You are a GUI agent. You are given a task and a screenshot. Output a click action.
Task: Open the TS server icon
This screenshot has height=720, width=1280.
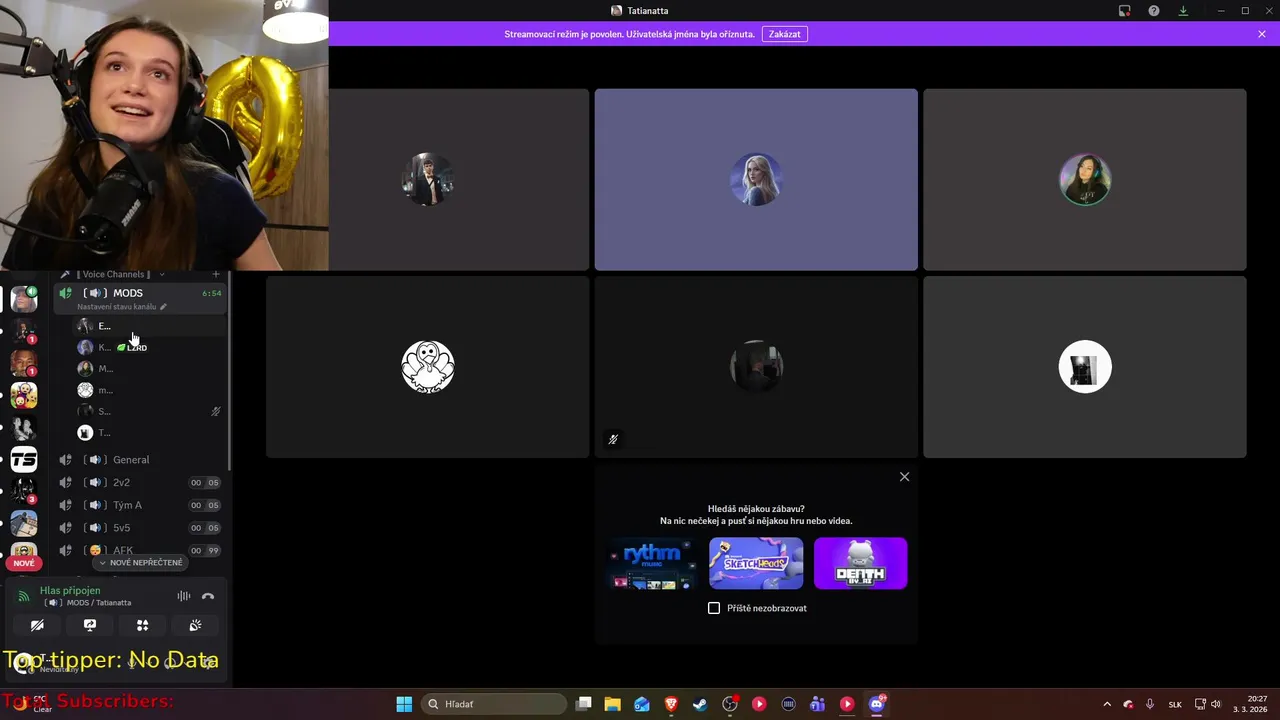(24, 460)
